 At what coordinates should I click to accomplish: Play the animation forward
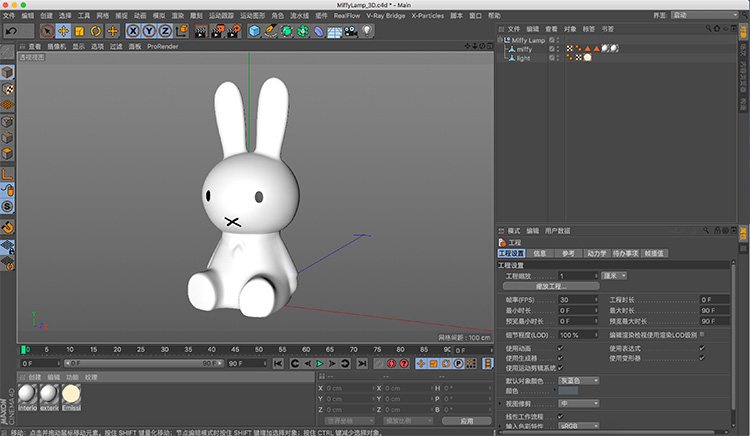click(x=320, y=364)
